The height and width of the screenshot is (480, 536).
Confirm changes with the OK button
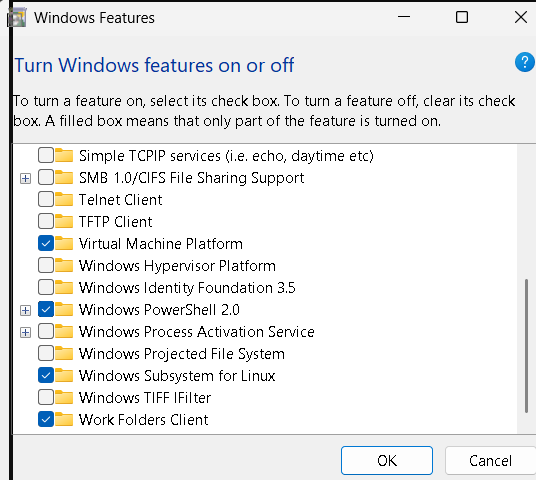pos(387,461)
